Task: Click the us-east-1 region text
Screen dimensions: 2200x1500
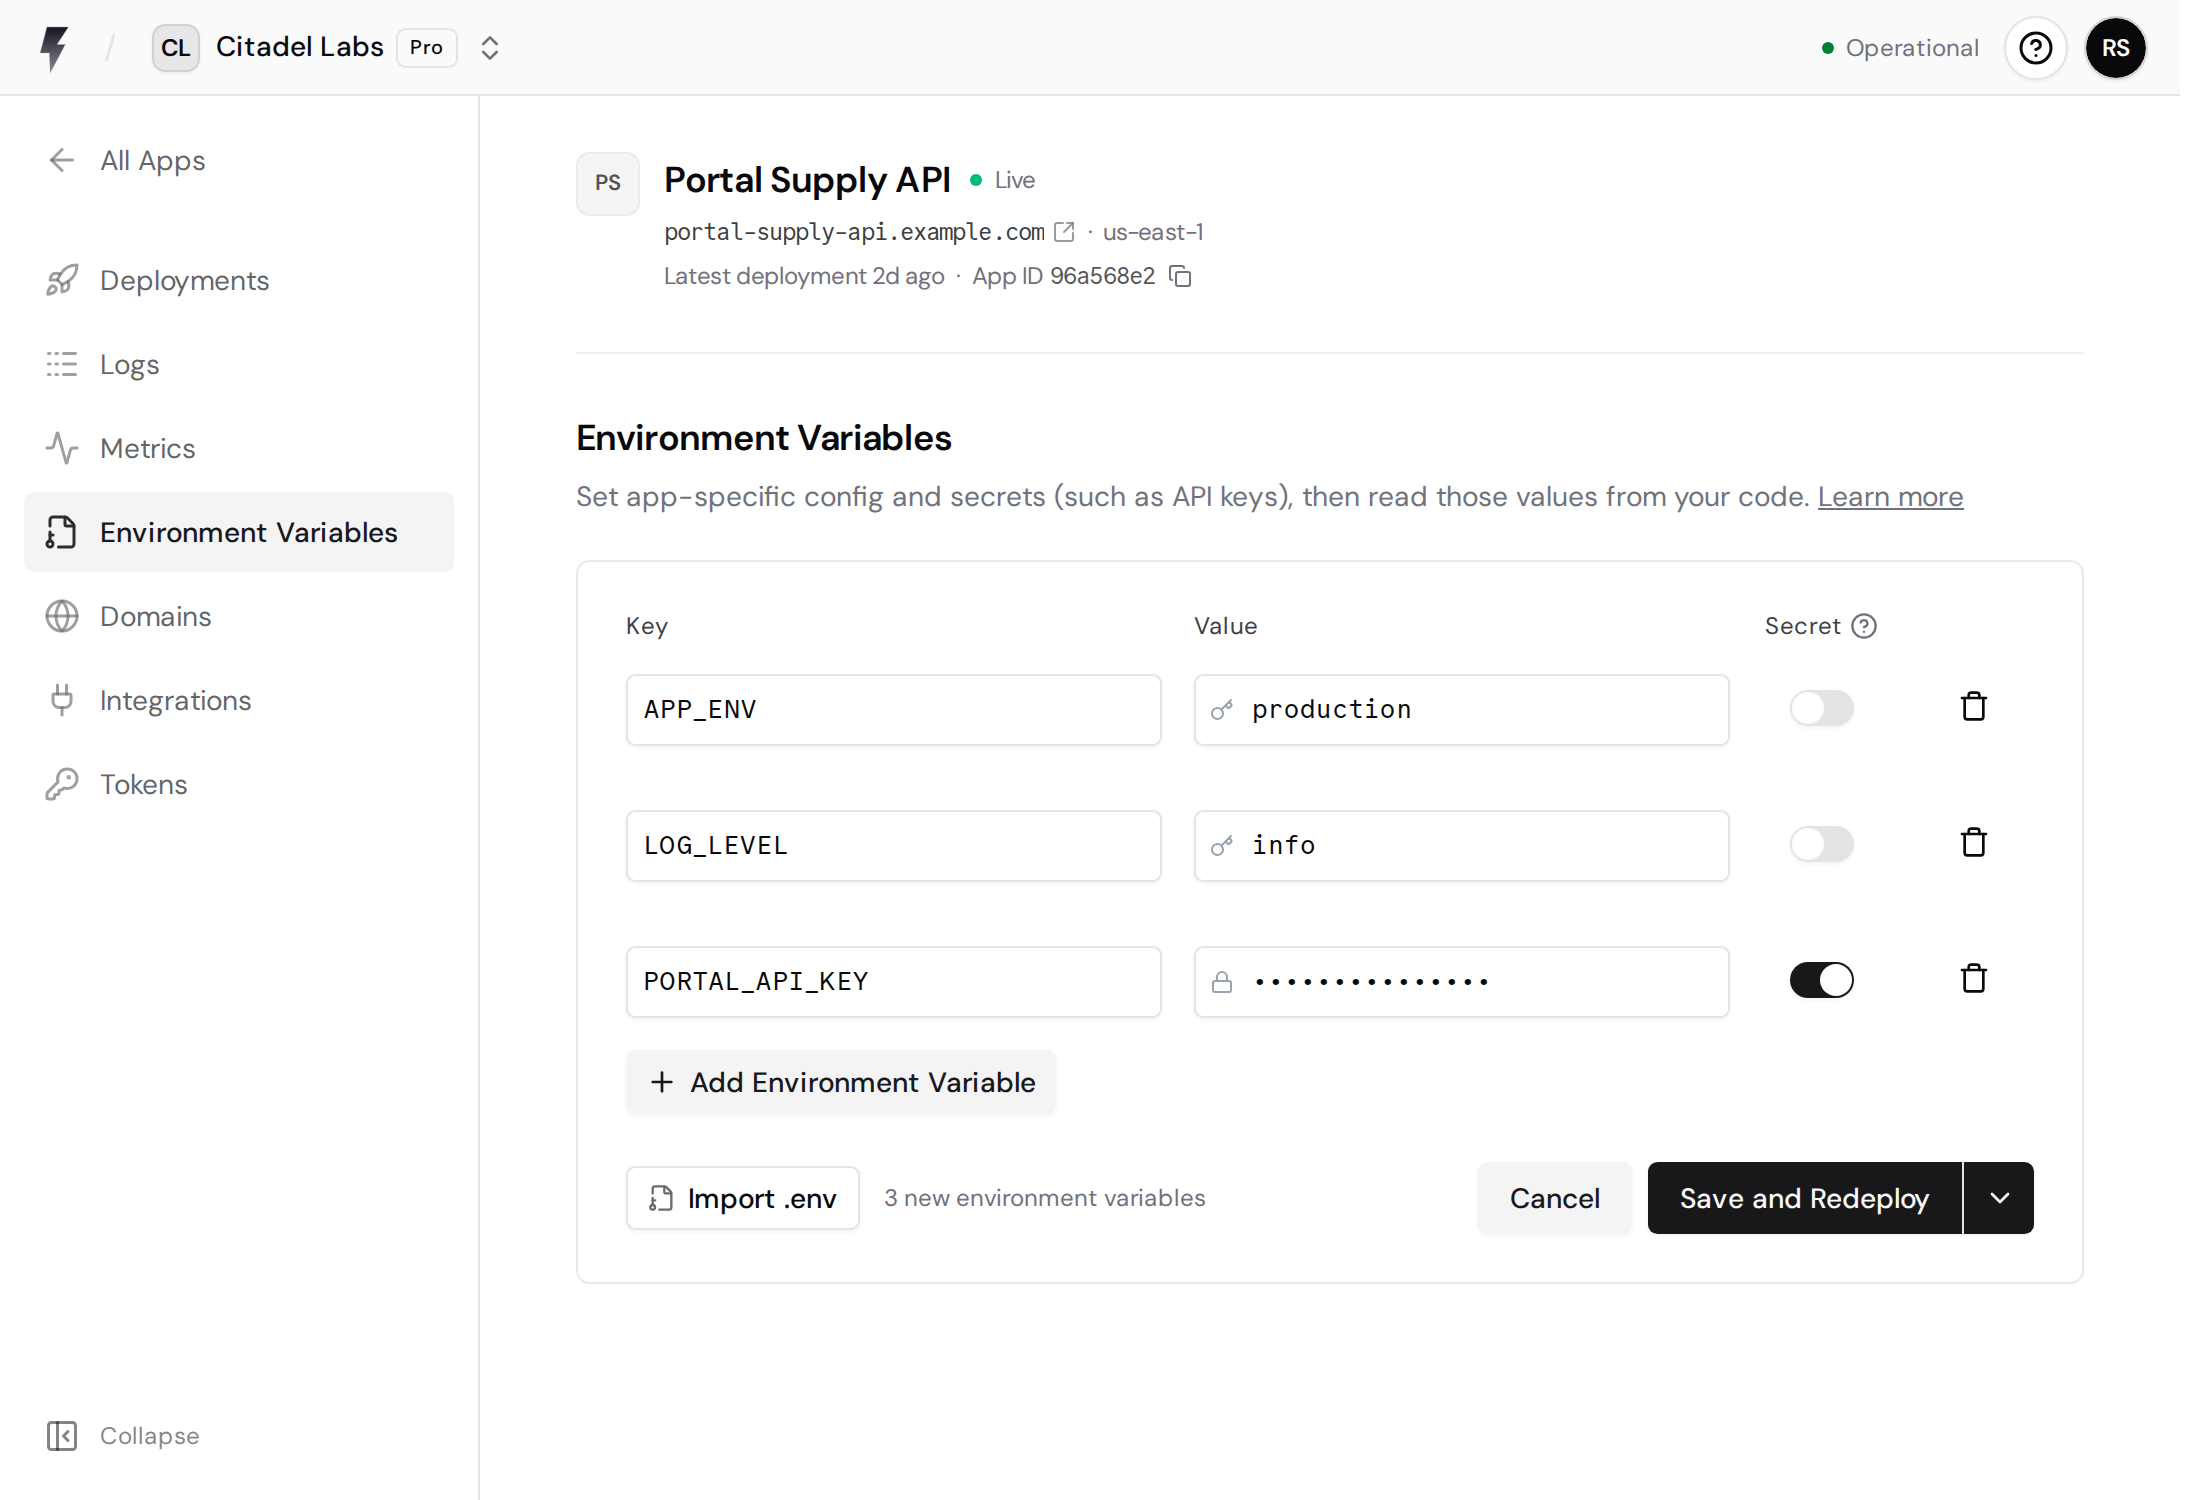Action: [1152, 232]
